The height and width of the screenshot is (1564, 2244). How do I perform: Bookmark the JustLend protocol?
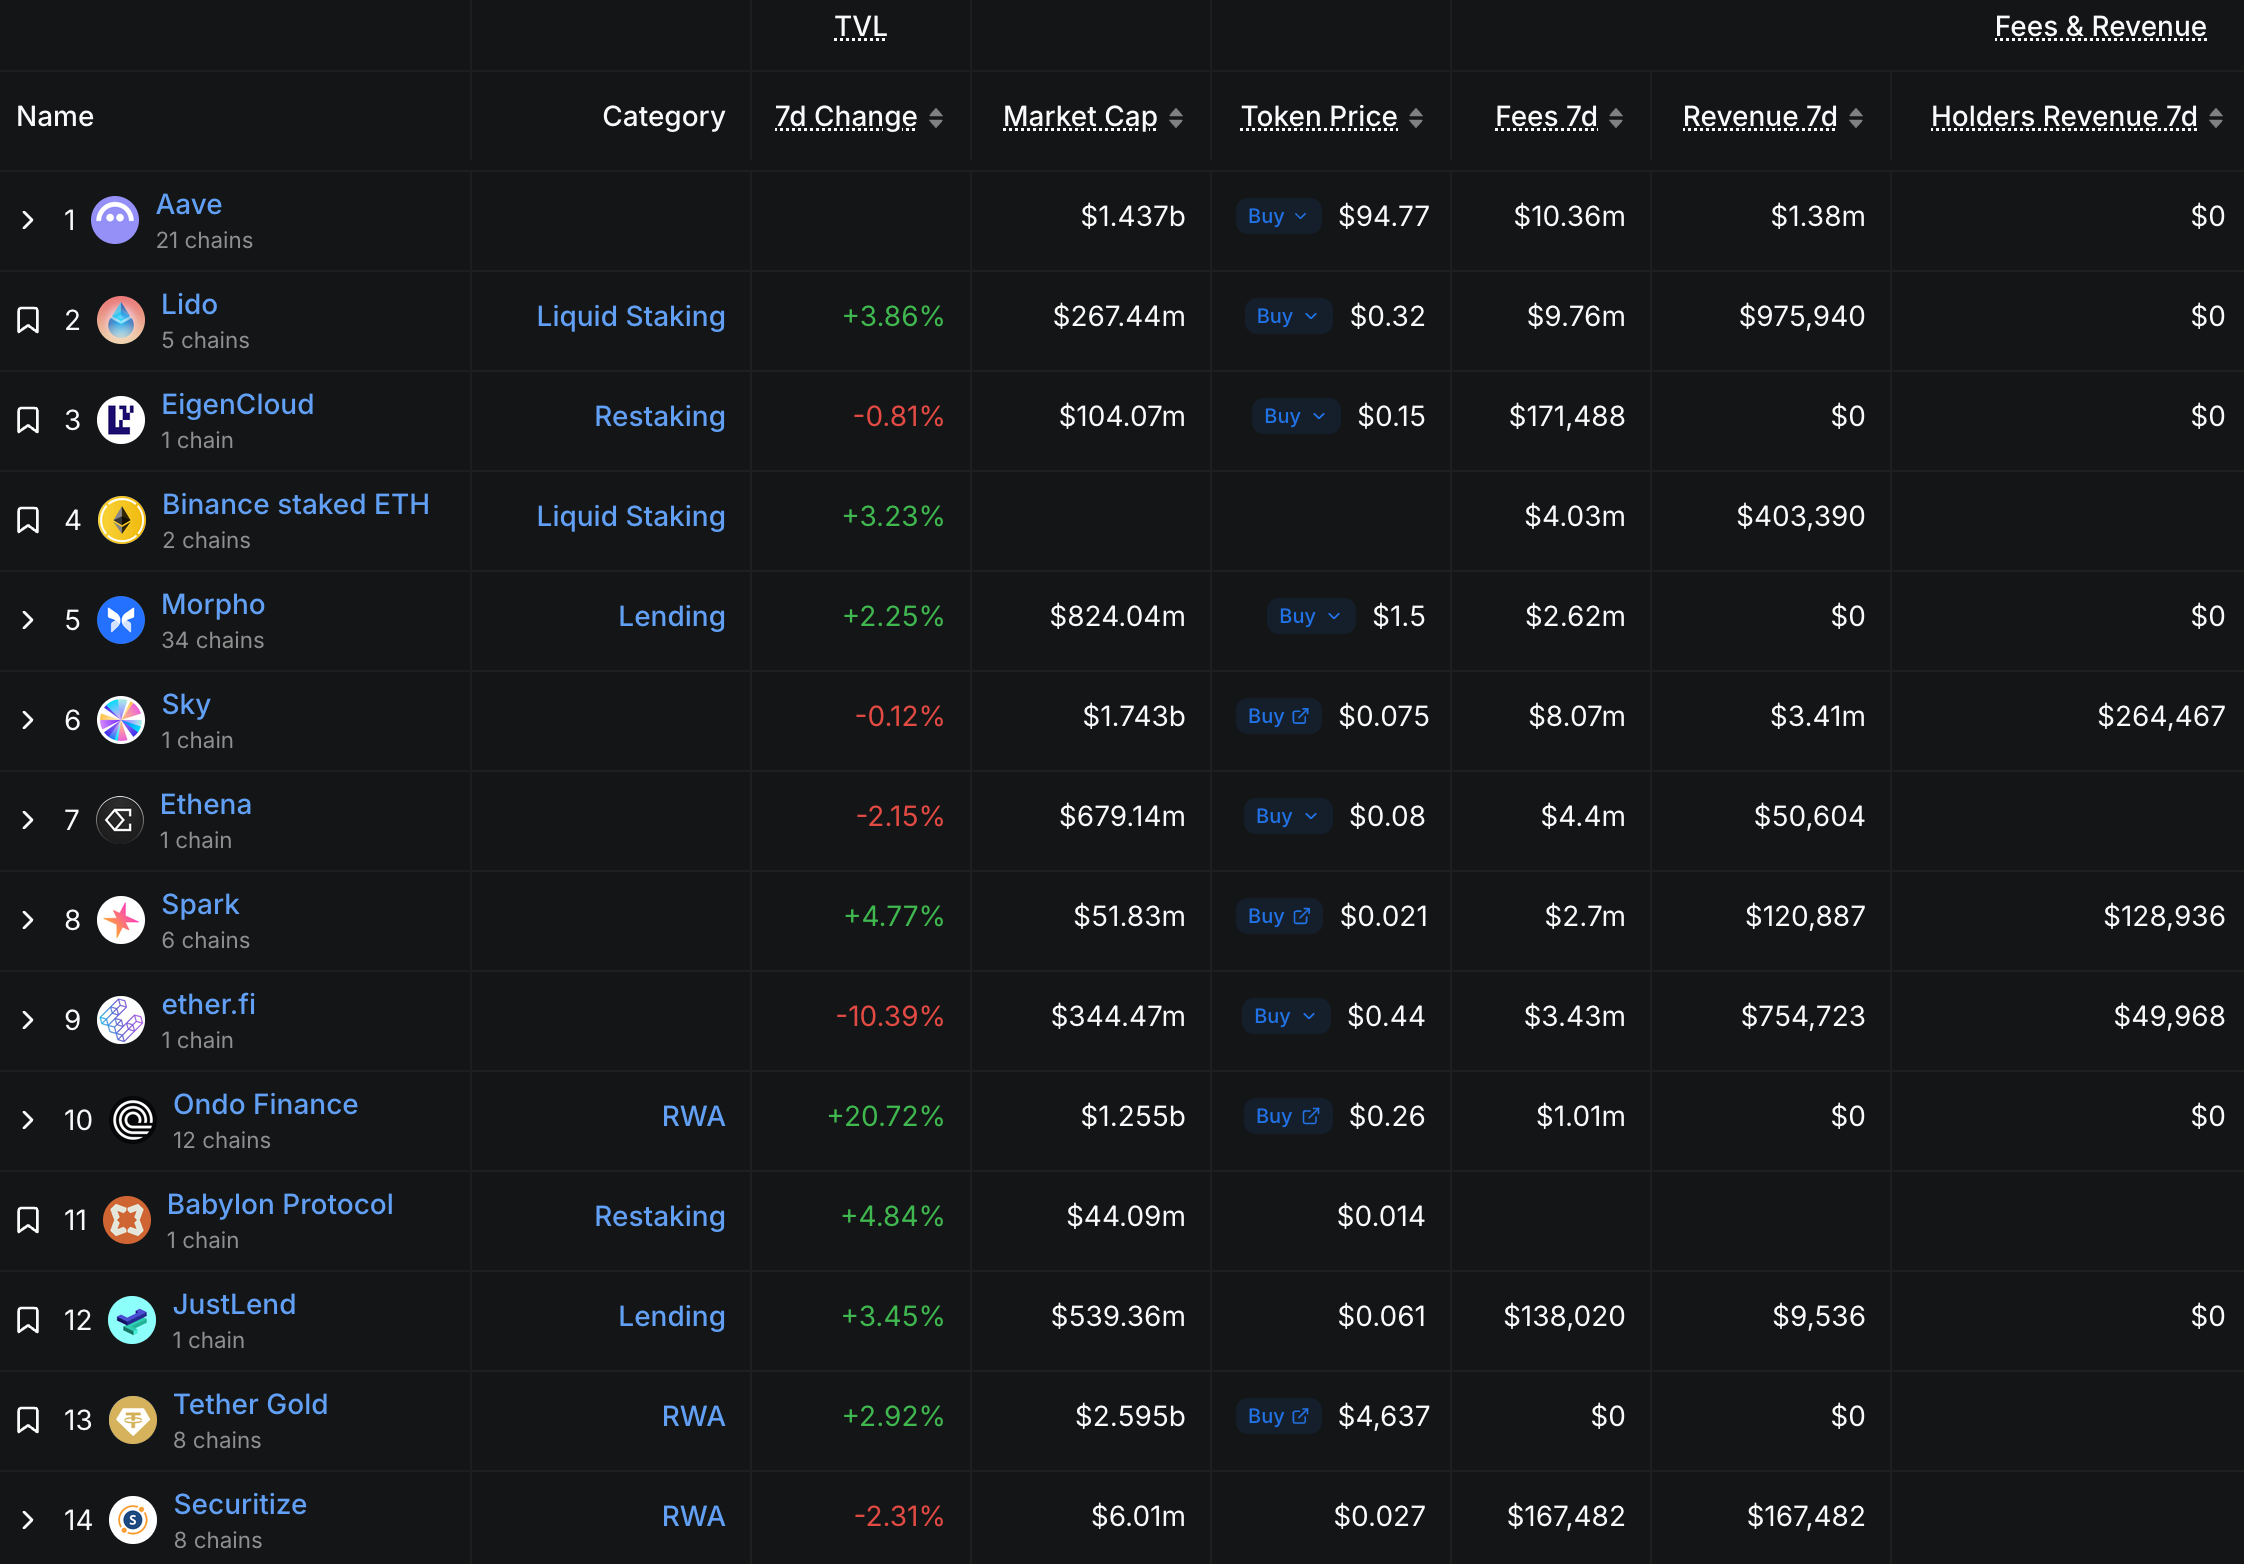click(28, 1320)
